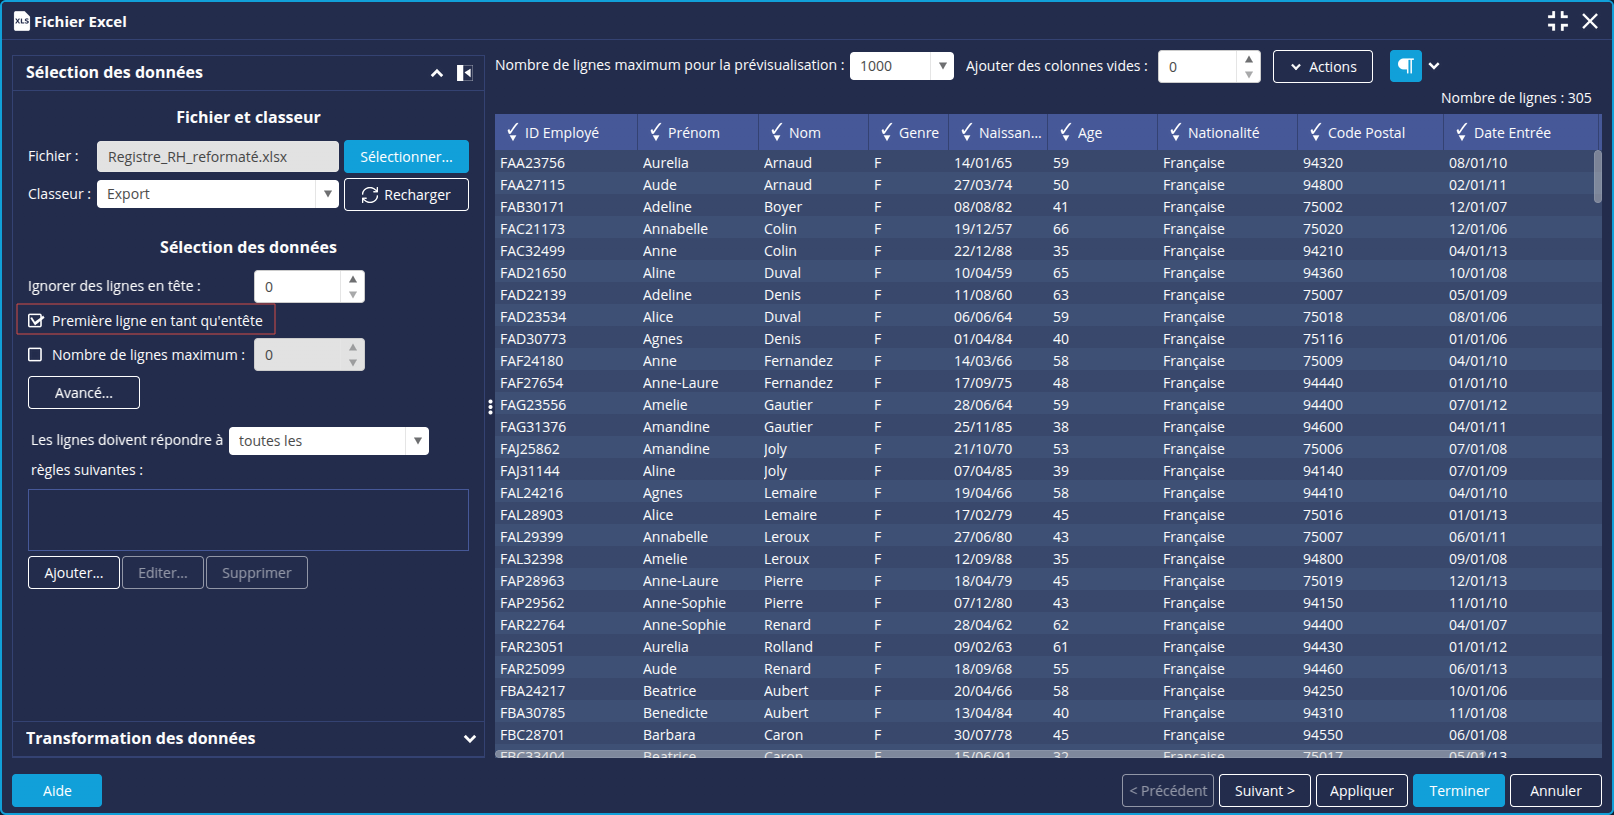Click the pilcrow formatting marks icon

1405,66
